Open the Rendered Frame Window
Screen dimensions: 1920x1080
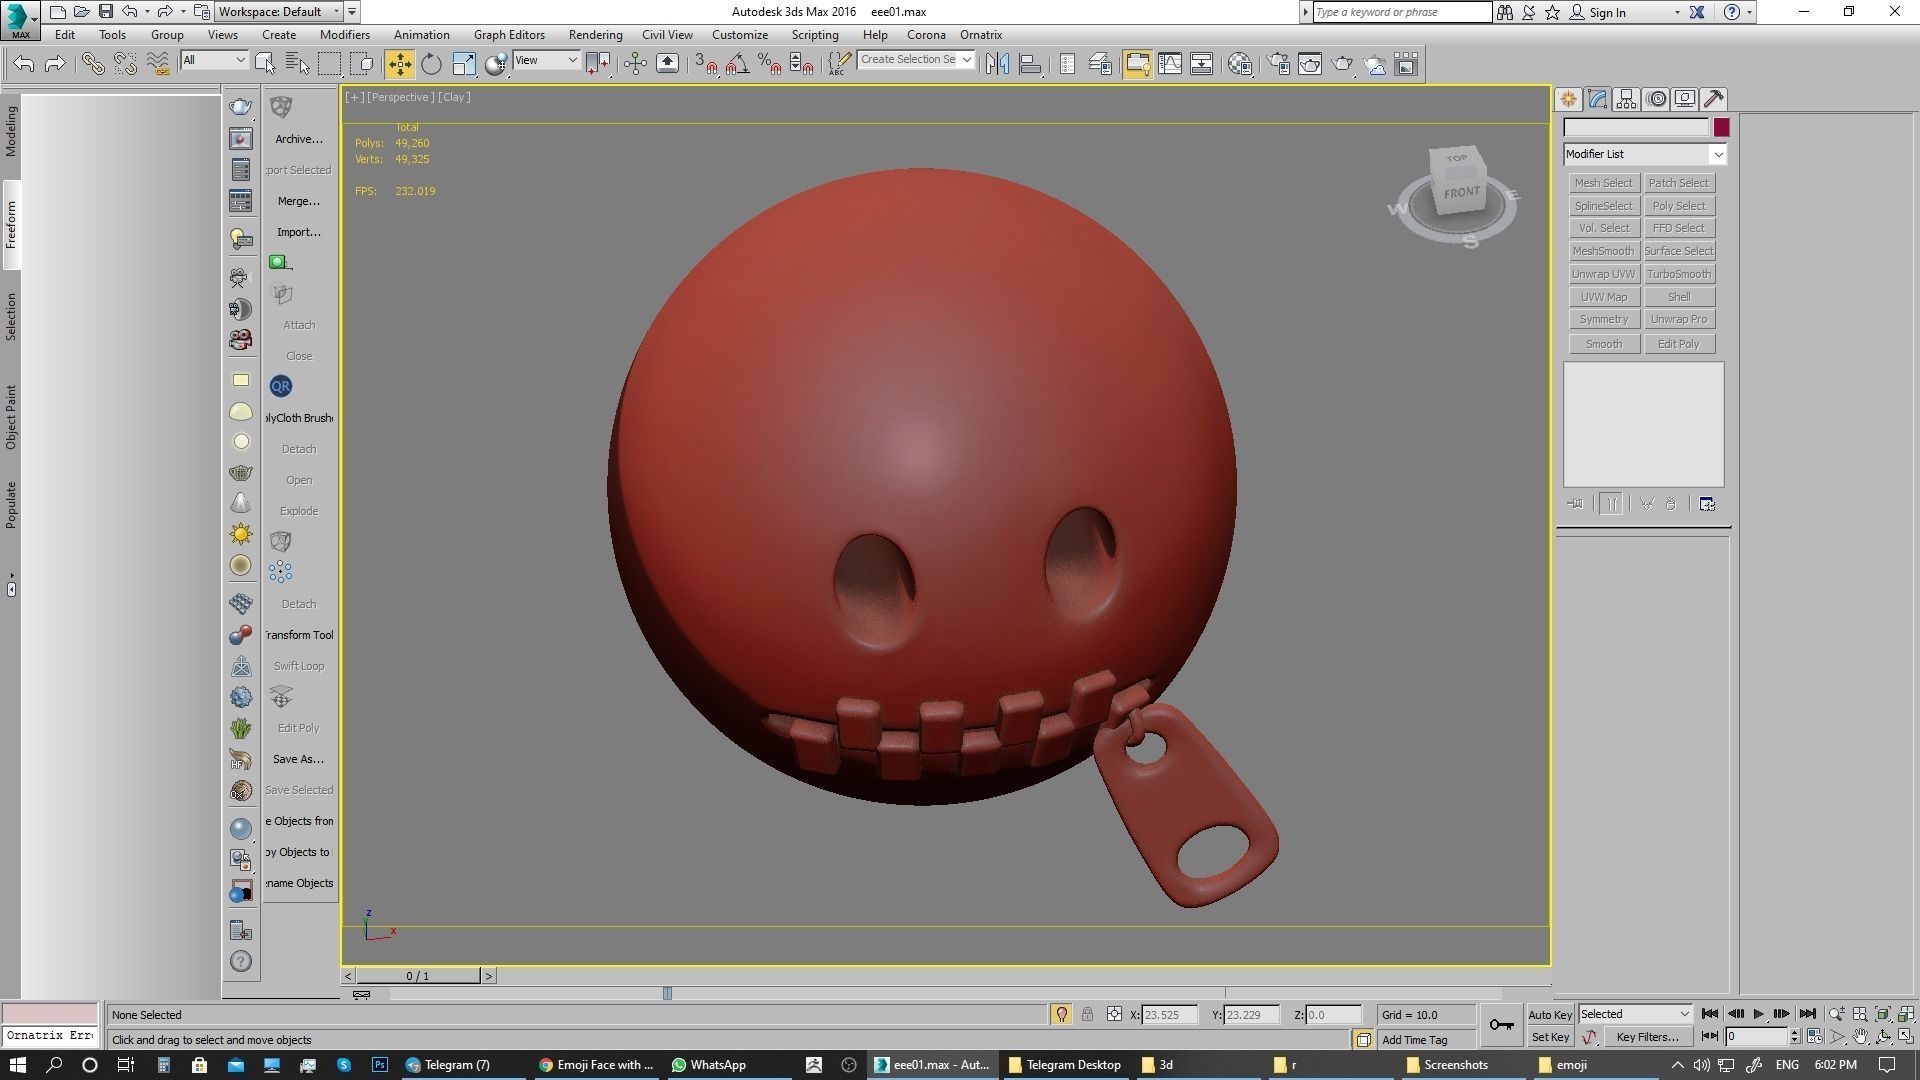pyautogui.click(x=1310, y=64)
